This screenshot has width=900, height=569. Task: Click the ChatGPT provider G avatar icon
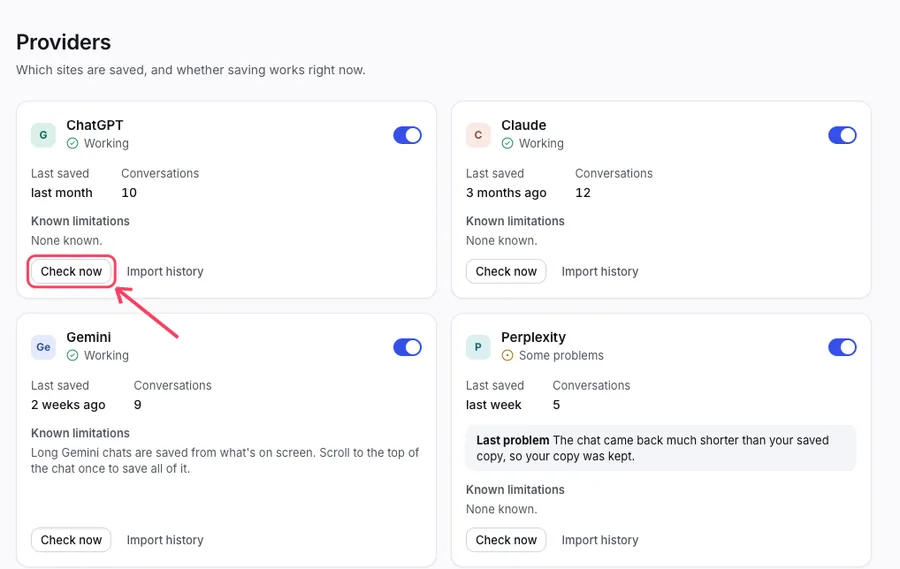43,135
